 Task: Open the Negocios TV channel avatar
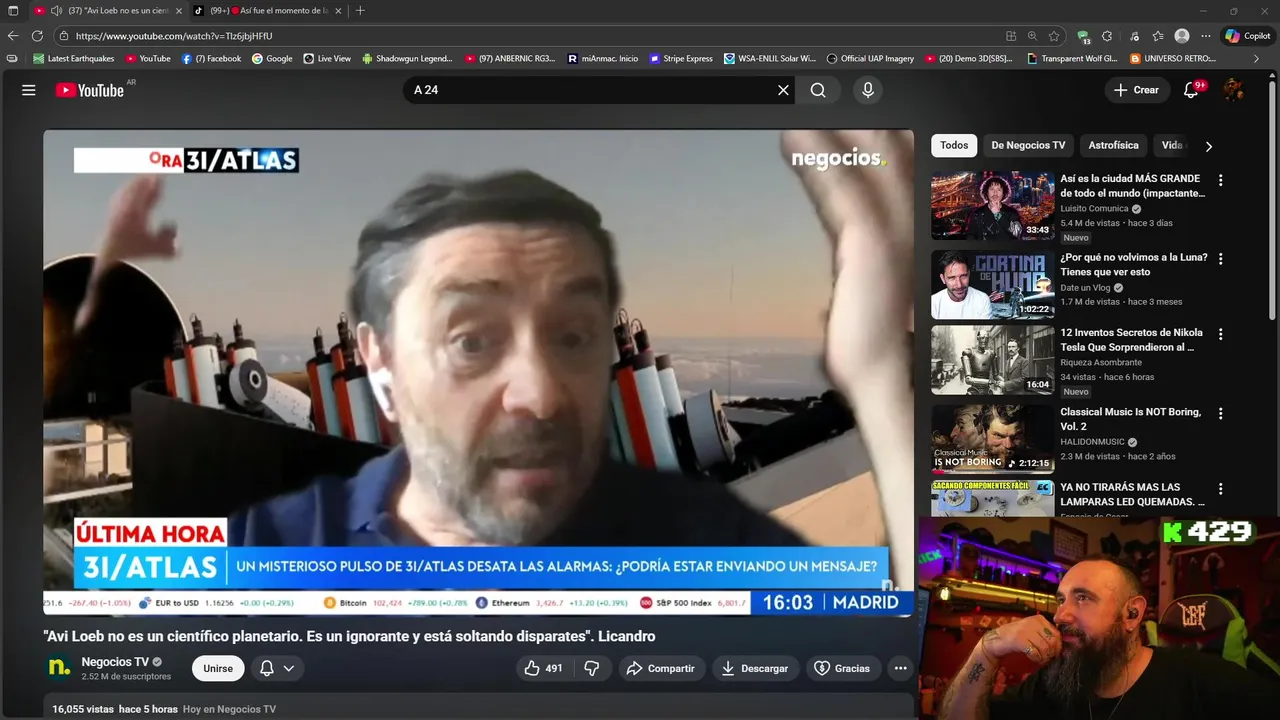59,667
